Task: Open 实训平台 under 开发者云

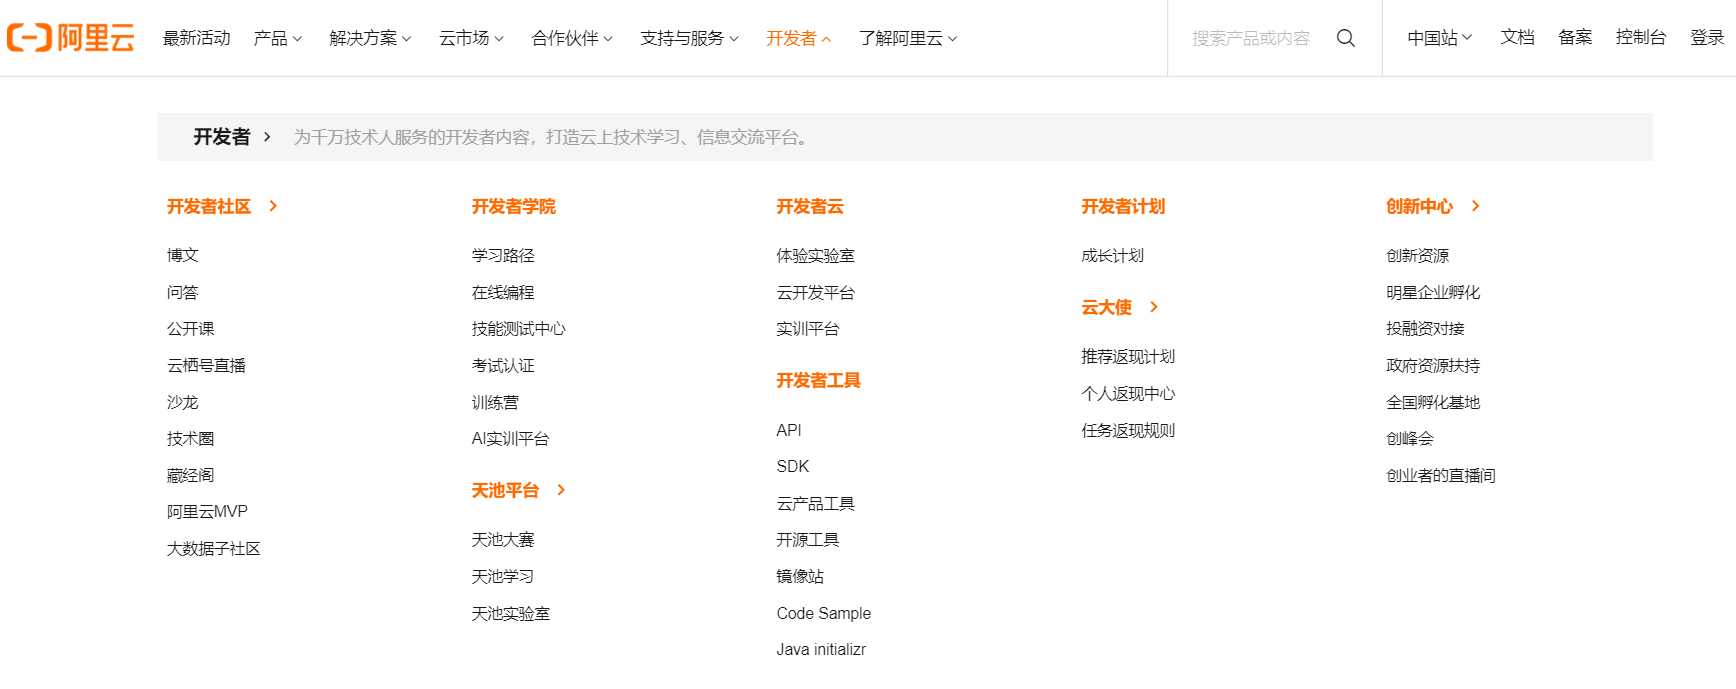Action: coord(808,328)
